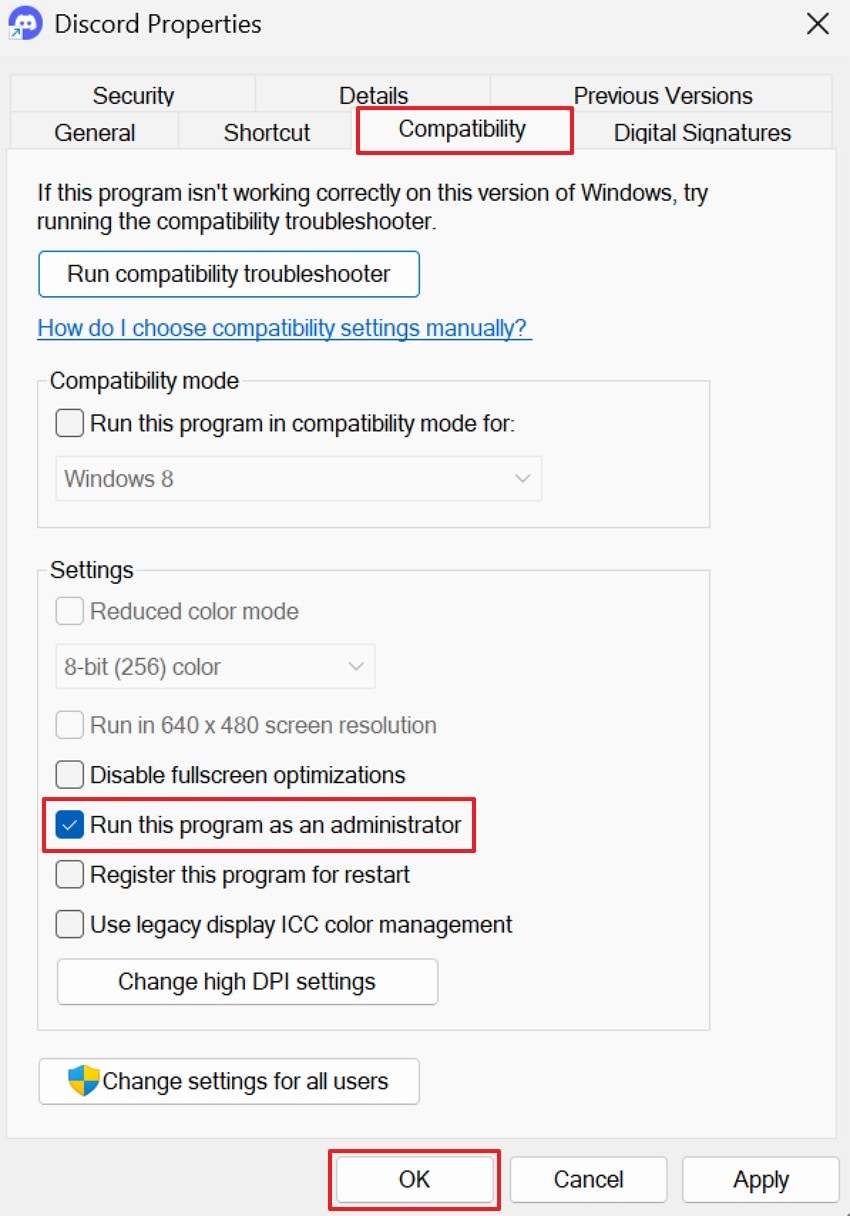Run the compatibility troubleshooter

[228, 273]
